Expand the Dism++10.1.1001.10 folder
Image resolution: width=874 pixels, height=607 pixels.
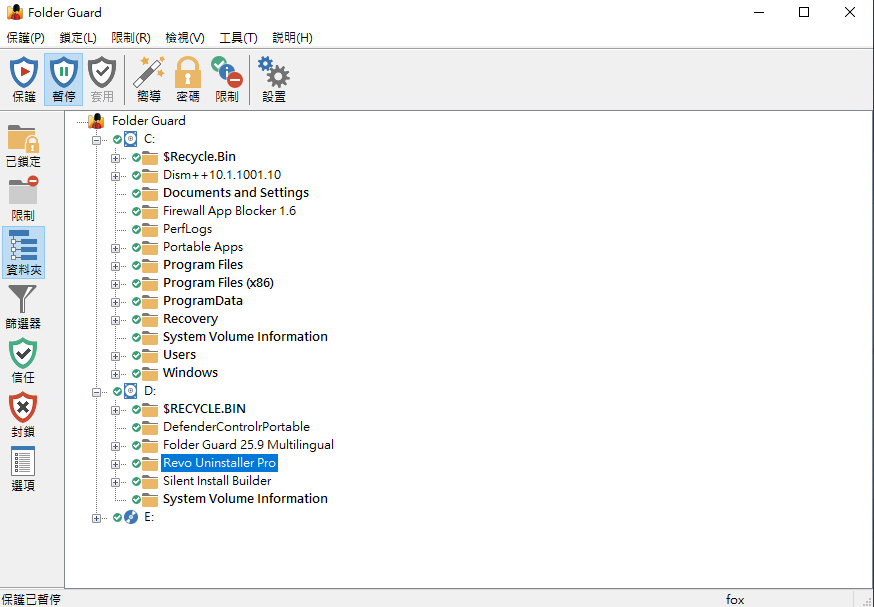115,176
